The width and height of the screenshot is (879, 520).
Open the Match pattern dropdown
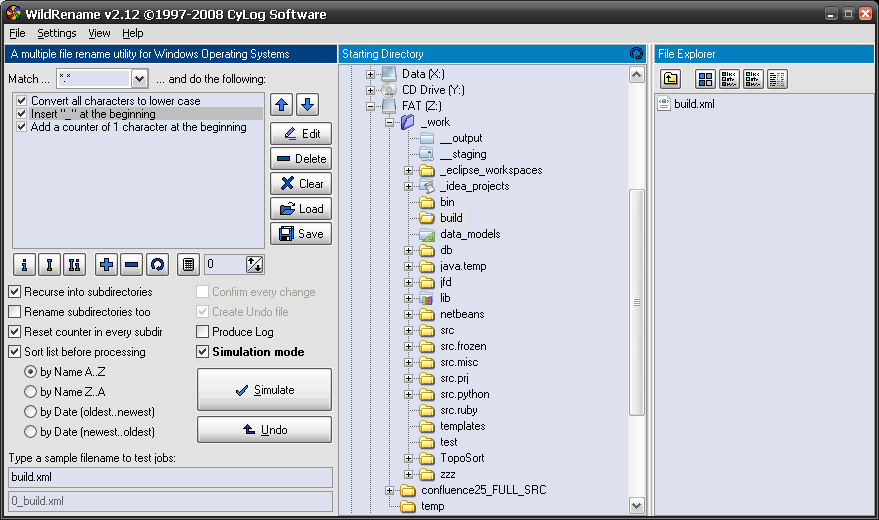[139, 78]
